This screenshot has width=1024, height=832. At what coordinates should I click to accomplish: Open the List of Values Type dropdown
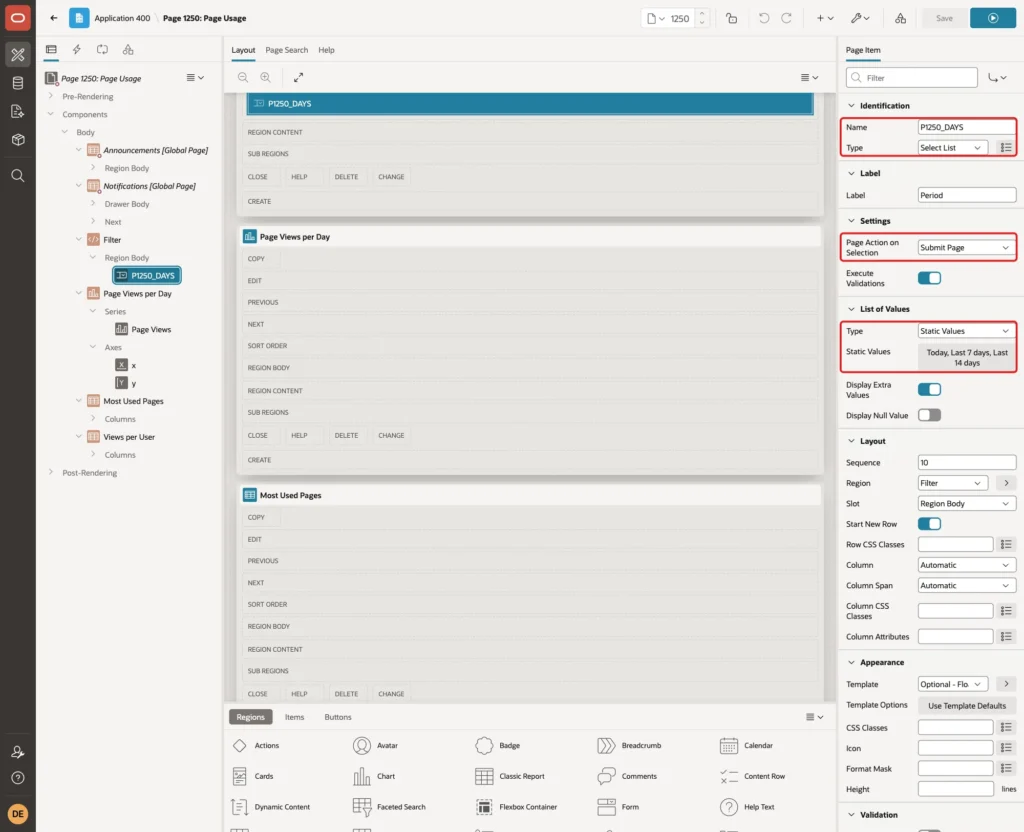[x=967, y=331]
